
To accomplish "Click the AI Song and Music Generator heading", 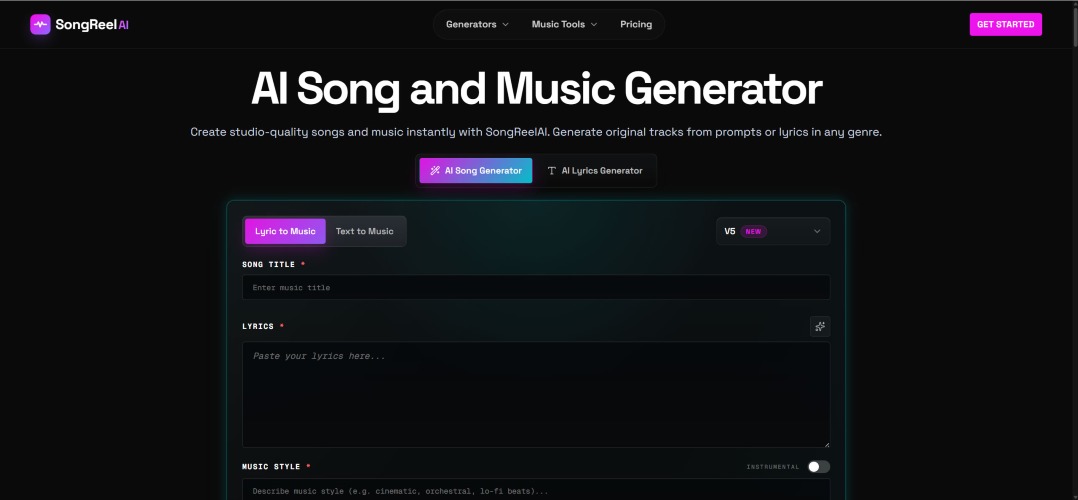I will (536, 89).
